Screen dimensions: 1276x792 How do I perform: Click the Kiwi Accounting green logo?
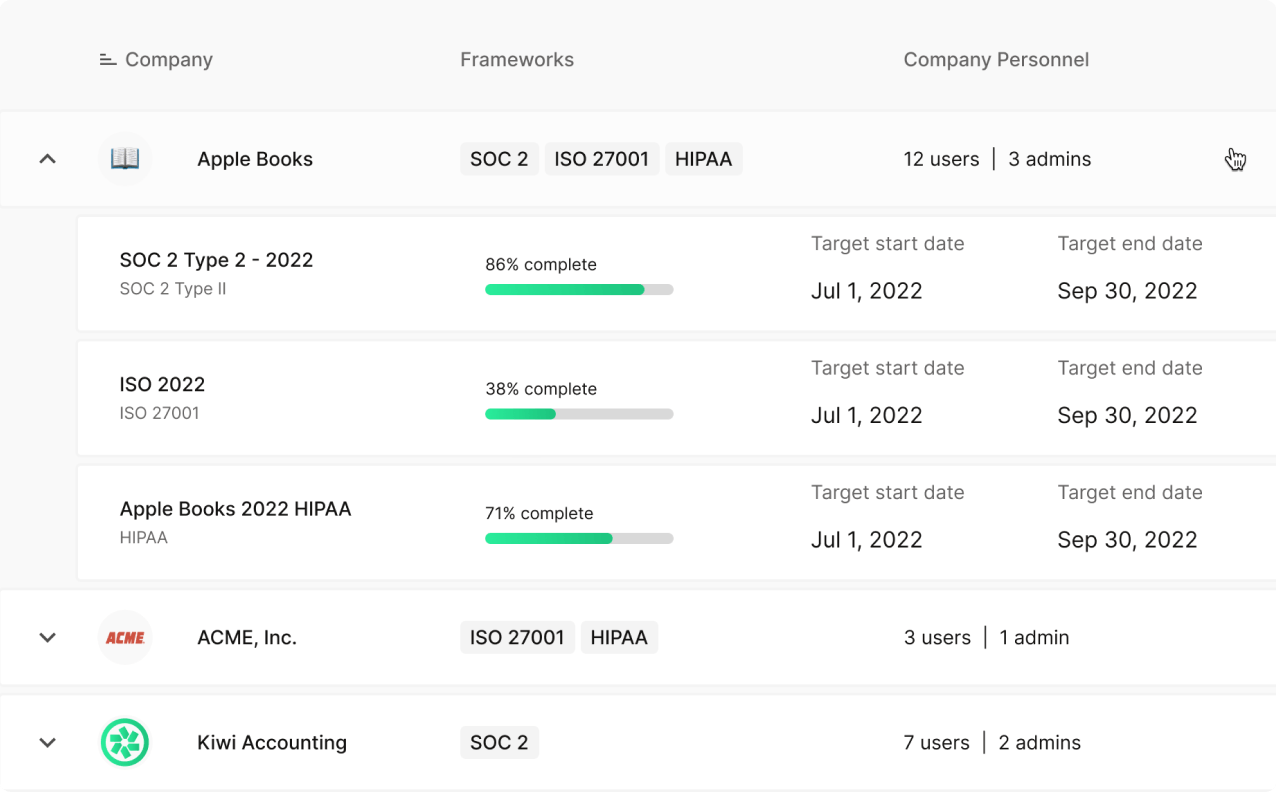point(125,743)
